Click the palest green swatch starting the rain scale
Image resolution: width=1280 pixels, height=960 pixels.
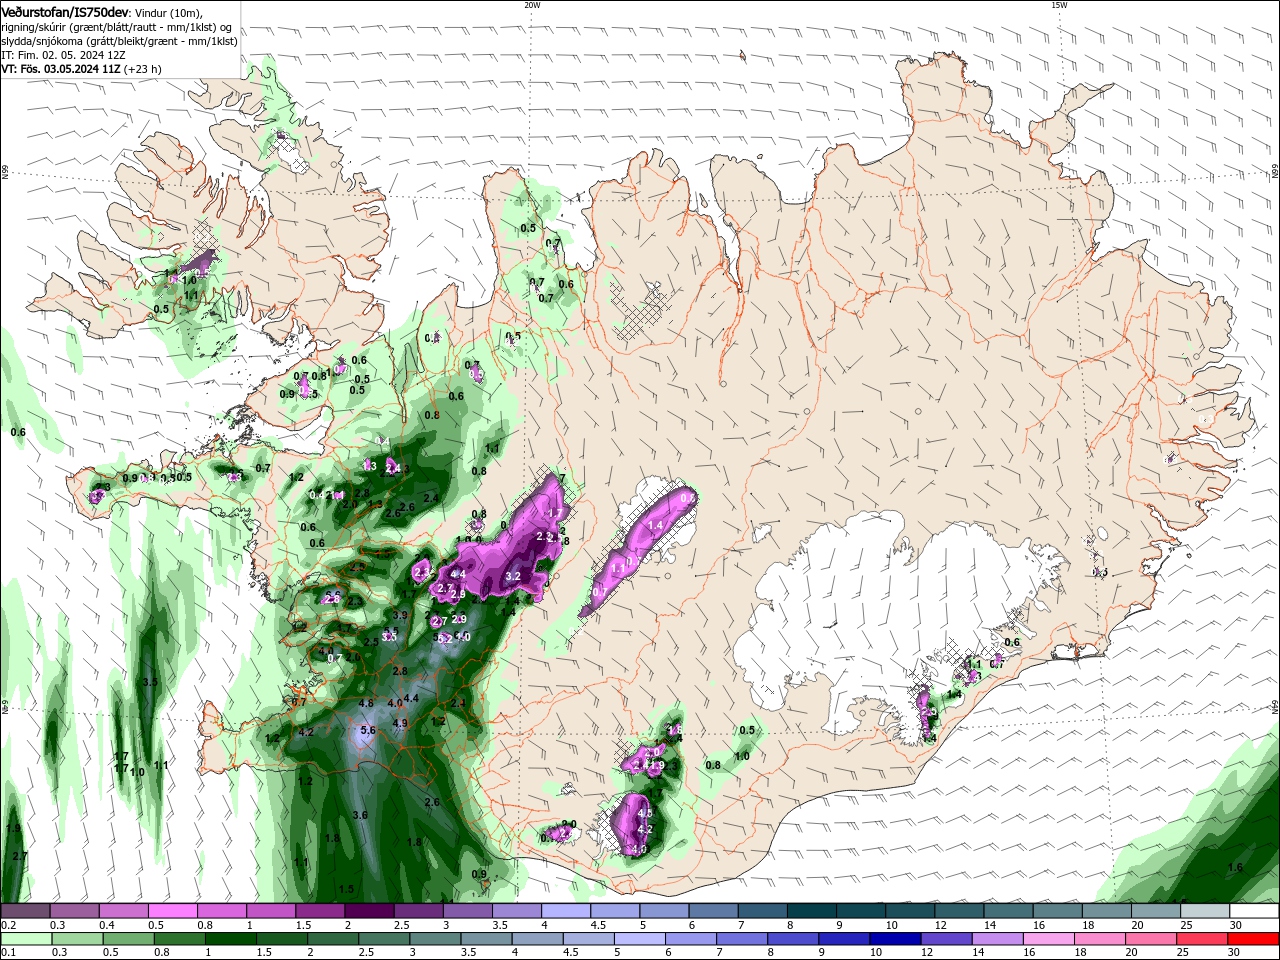[x=25, y=939]
